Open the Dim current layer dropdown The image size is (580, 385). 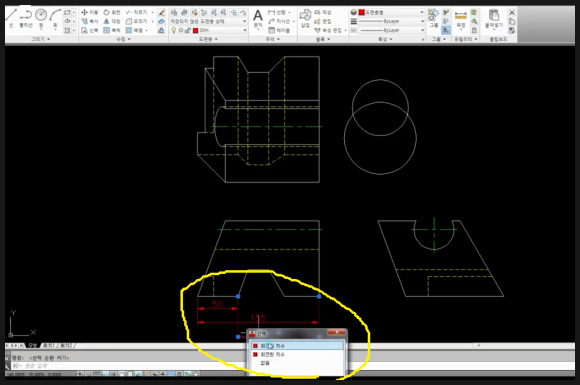click(x=208, y=30)
